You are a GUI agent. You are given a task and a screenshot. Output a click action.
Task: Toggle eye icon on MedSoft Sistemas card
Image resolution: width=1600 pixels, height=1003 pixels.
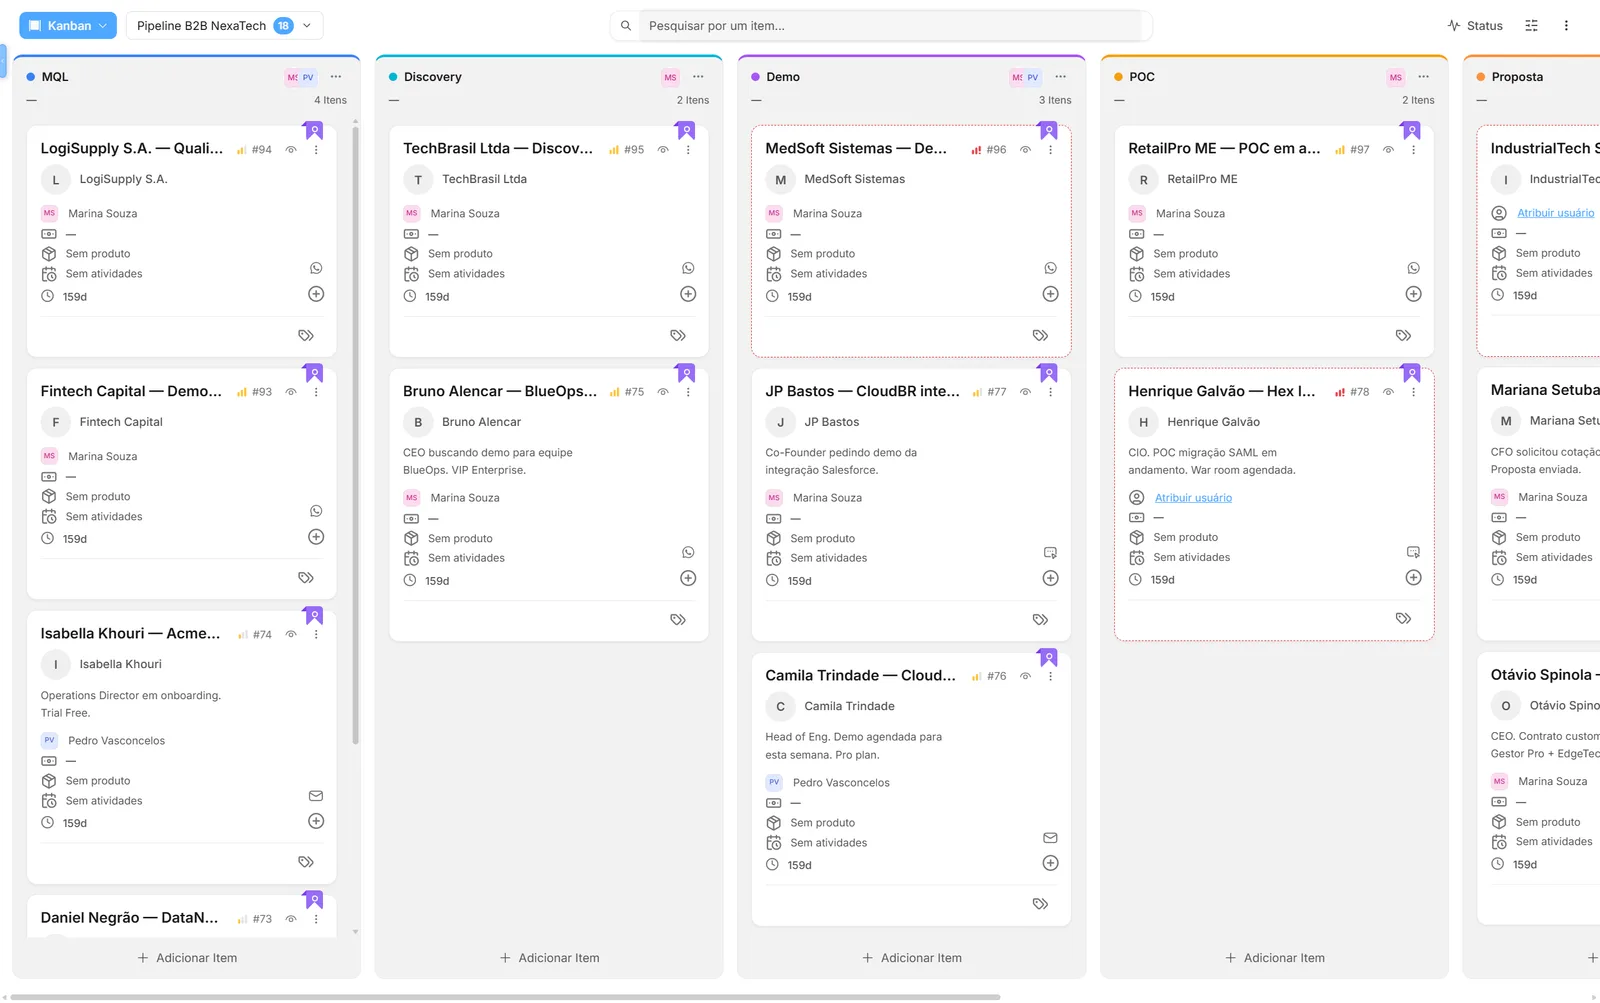point(1025,150)
